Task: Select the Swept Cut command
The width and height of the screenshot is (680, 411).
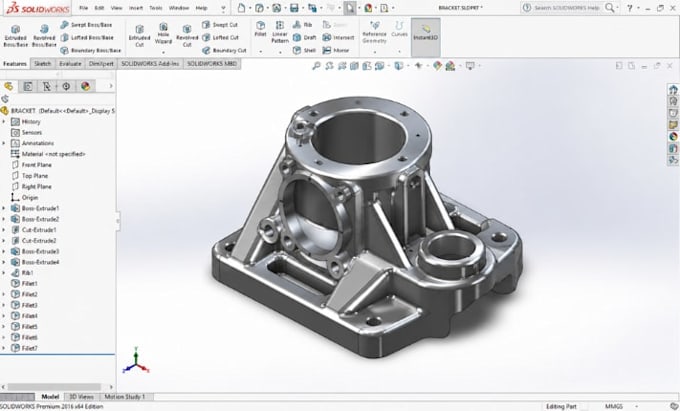Action: point(220,25)
